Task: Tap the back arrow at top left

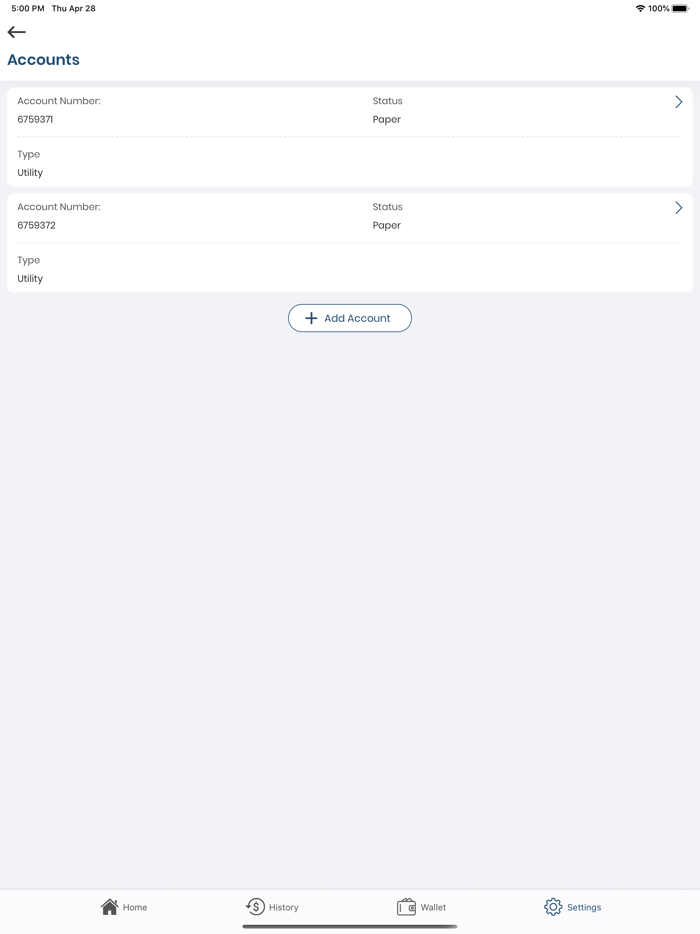Action: coord(17,31)
